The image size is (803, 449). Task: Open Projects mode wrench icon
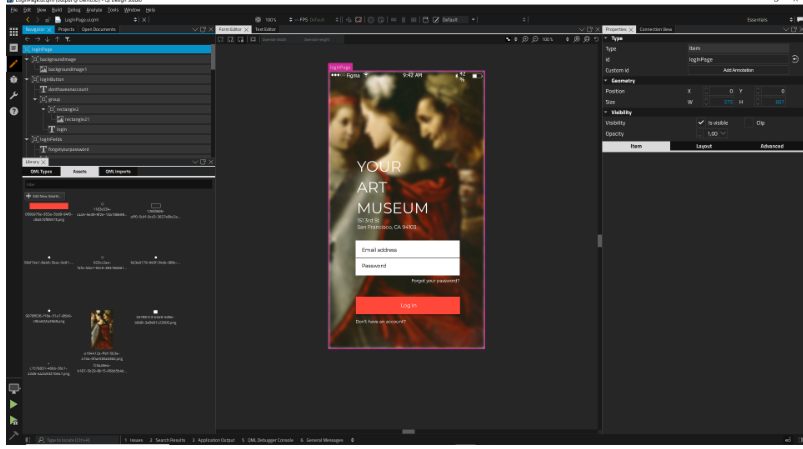point(14,95)
